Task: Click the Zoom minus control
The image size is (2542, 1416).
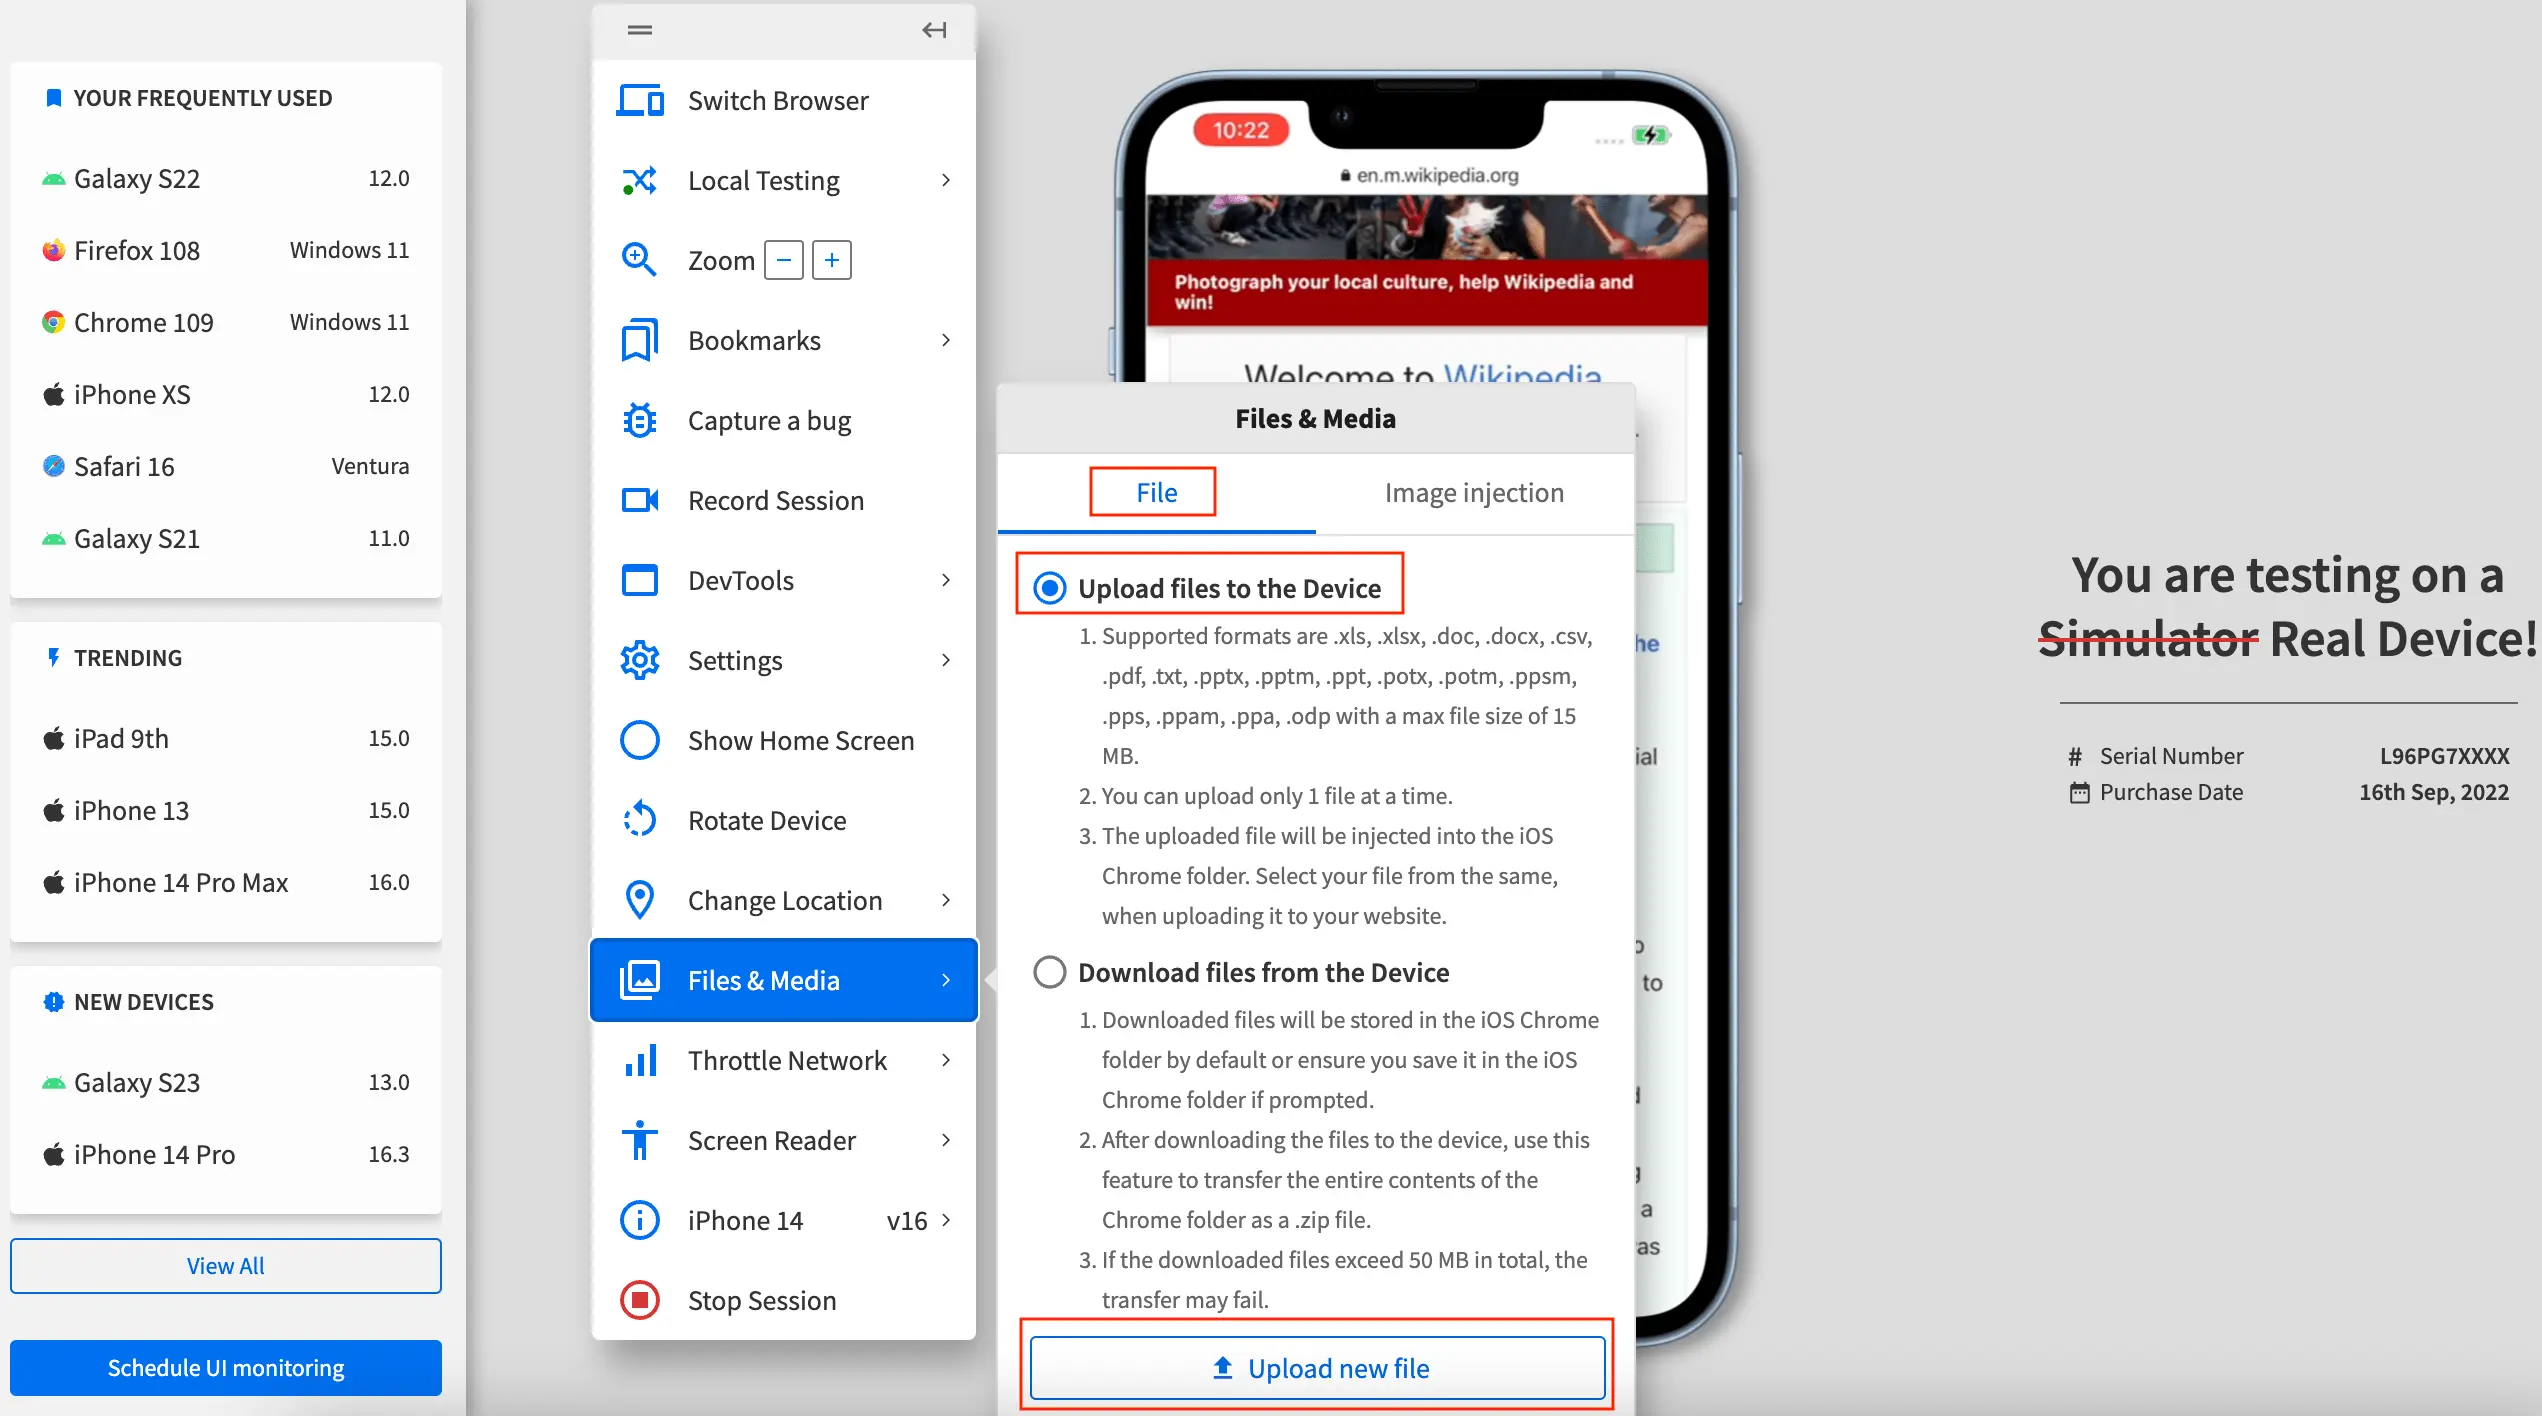Action: point(783,260)
